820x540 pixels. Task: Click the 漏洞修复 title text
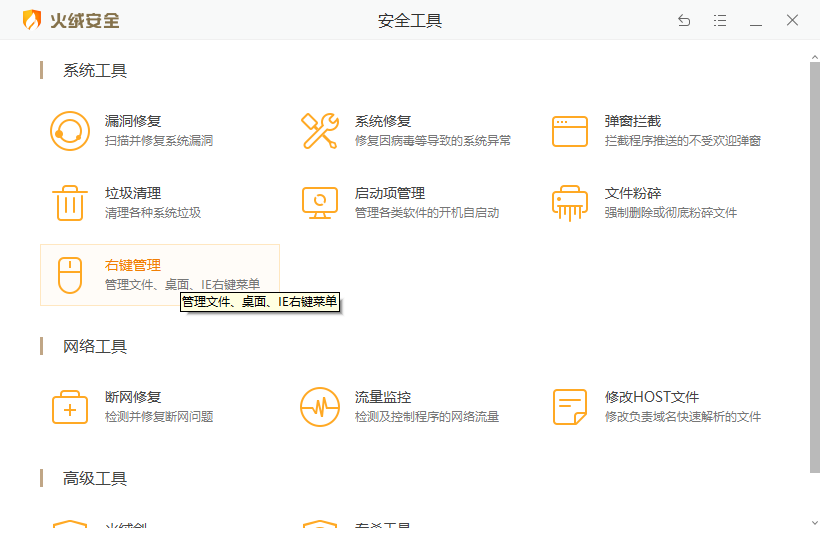tap(133, 121)
